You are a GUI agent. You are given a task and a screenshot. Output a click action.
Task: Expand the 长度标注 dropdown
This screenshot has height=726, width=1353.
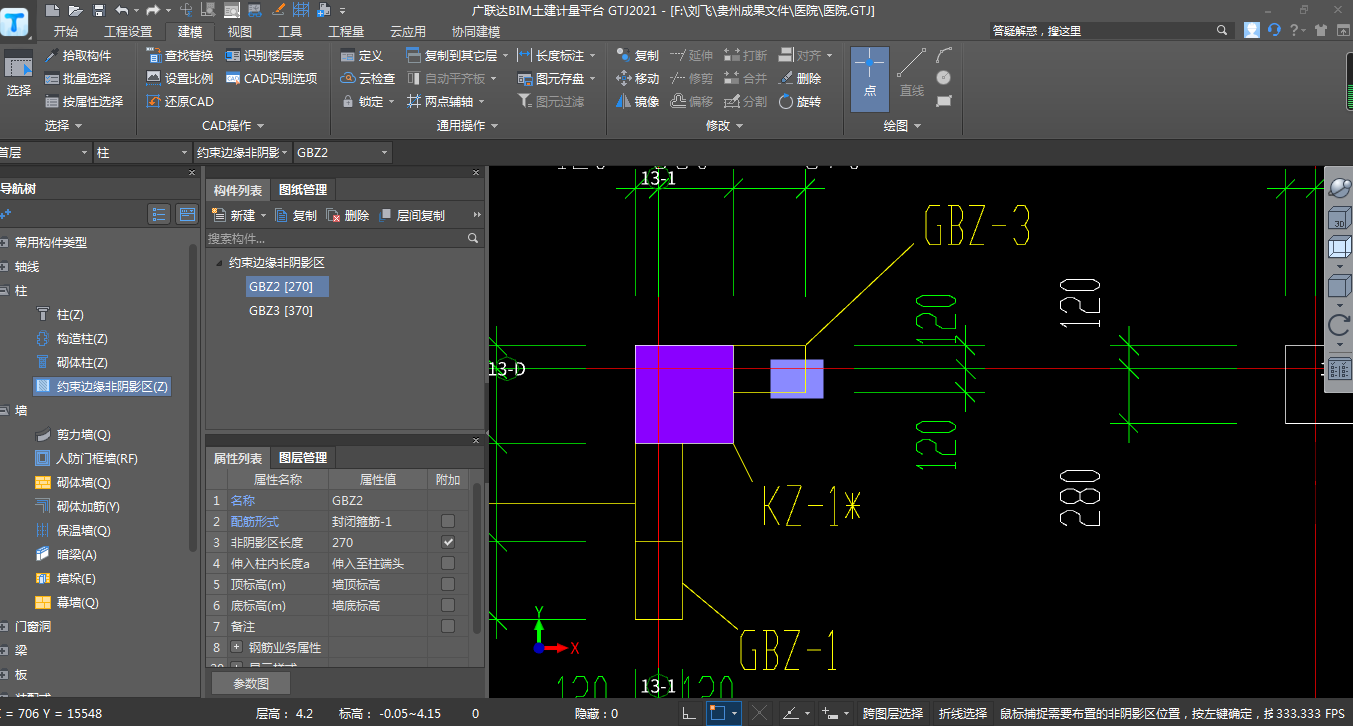[x=593, y=56]
